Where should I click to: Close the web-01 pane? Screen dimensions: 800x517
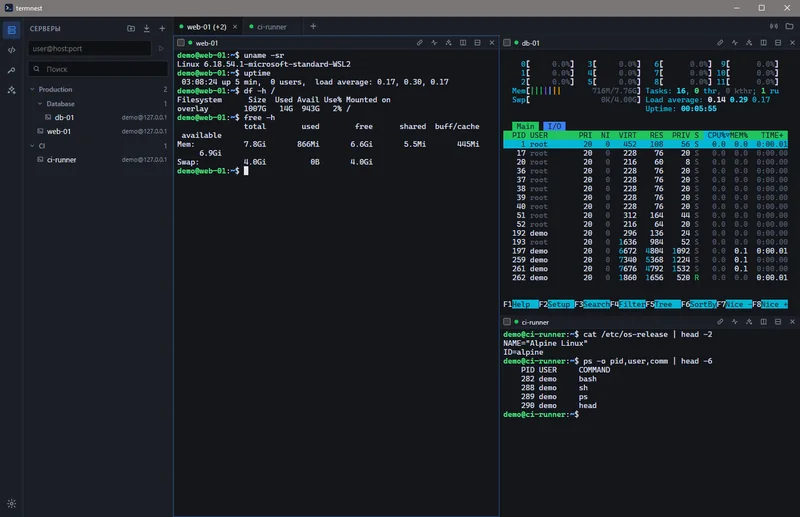tap(492, 43)
